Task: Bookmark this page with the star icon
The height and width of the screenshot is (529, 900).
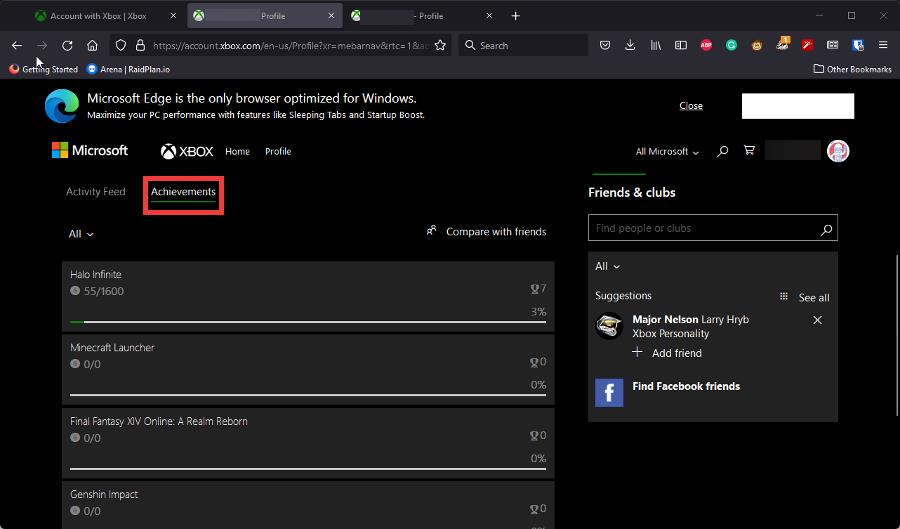Action: (x=440, y=45)
